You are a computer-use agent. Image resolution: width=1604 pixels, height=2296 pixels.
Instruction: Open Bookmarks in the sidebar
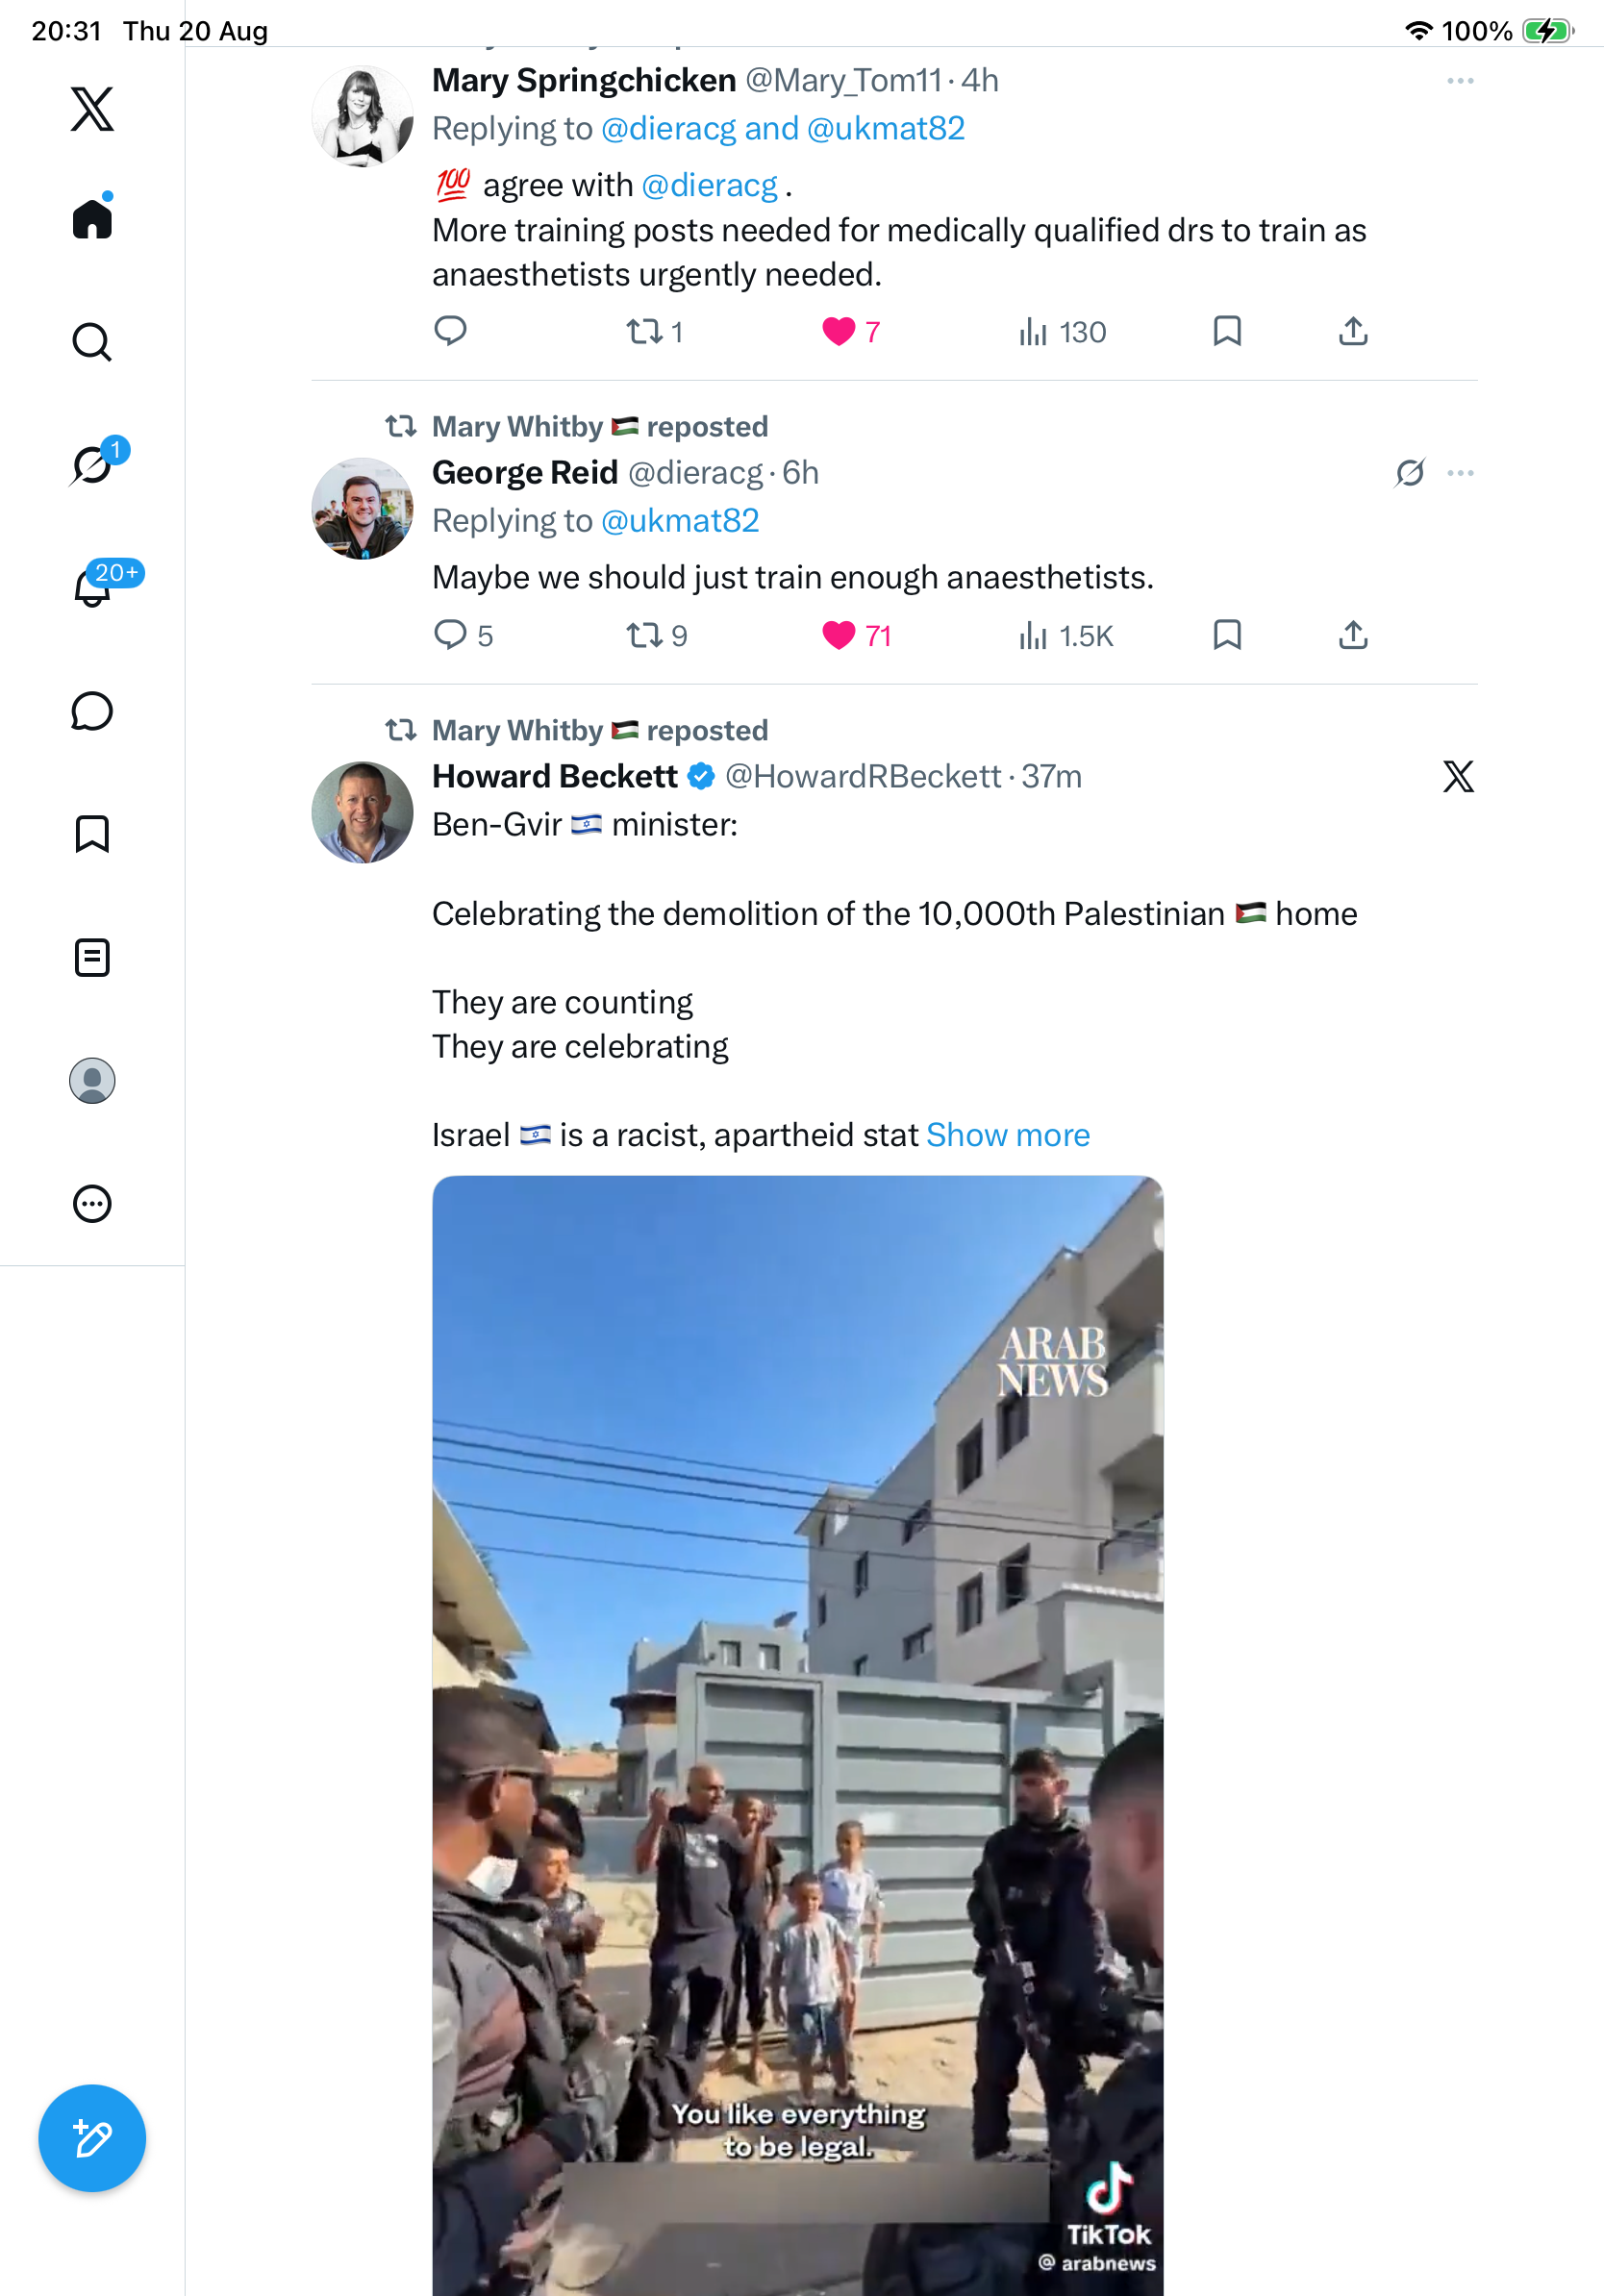(92, 834)
